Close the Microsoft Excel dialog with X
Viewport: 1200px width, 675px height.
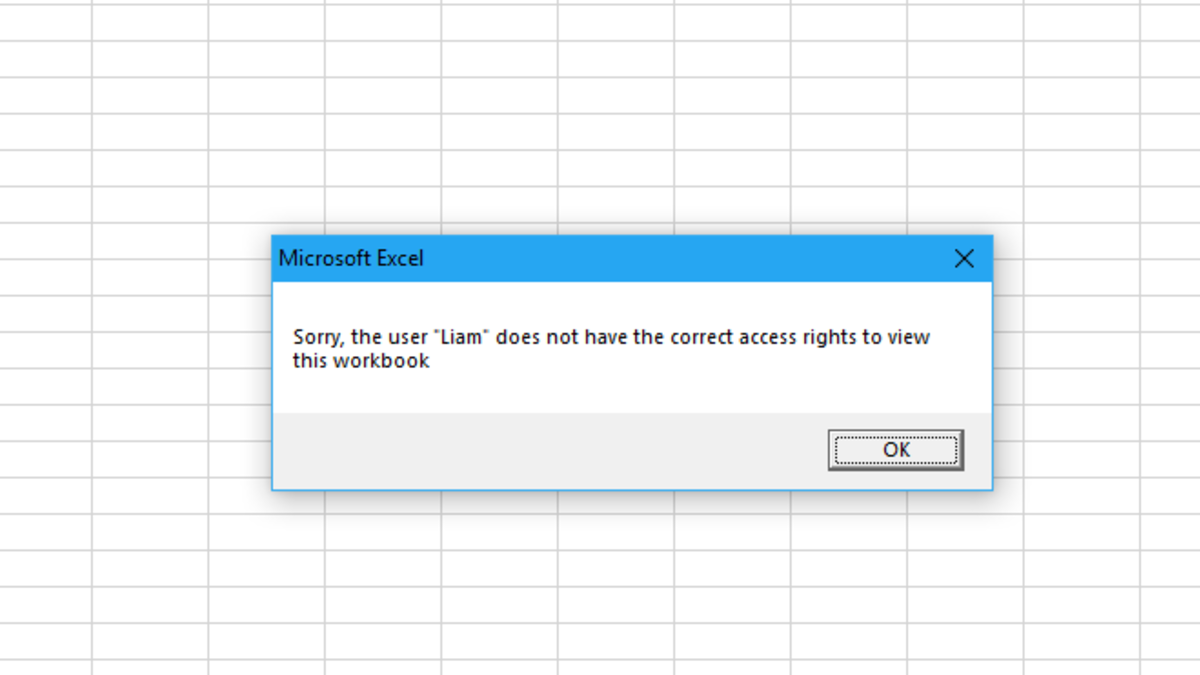pos(964,259)
